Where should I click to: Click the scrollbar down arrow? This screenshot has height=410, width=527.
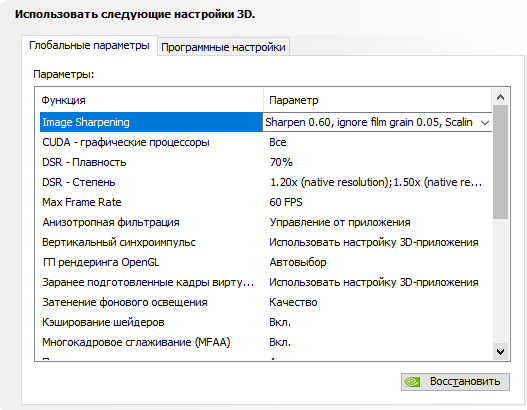[x=500, y=352]
